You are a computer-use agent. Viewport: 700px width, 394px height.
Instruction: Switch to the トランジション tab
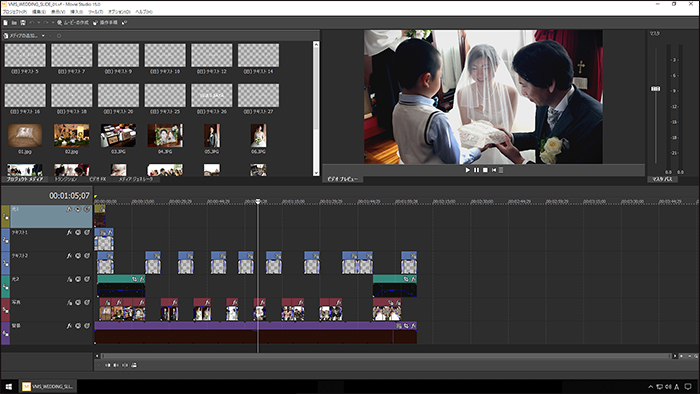[x=66, y=179]
